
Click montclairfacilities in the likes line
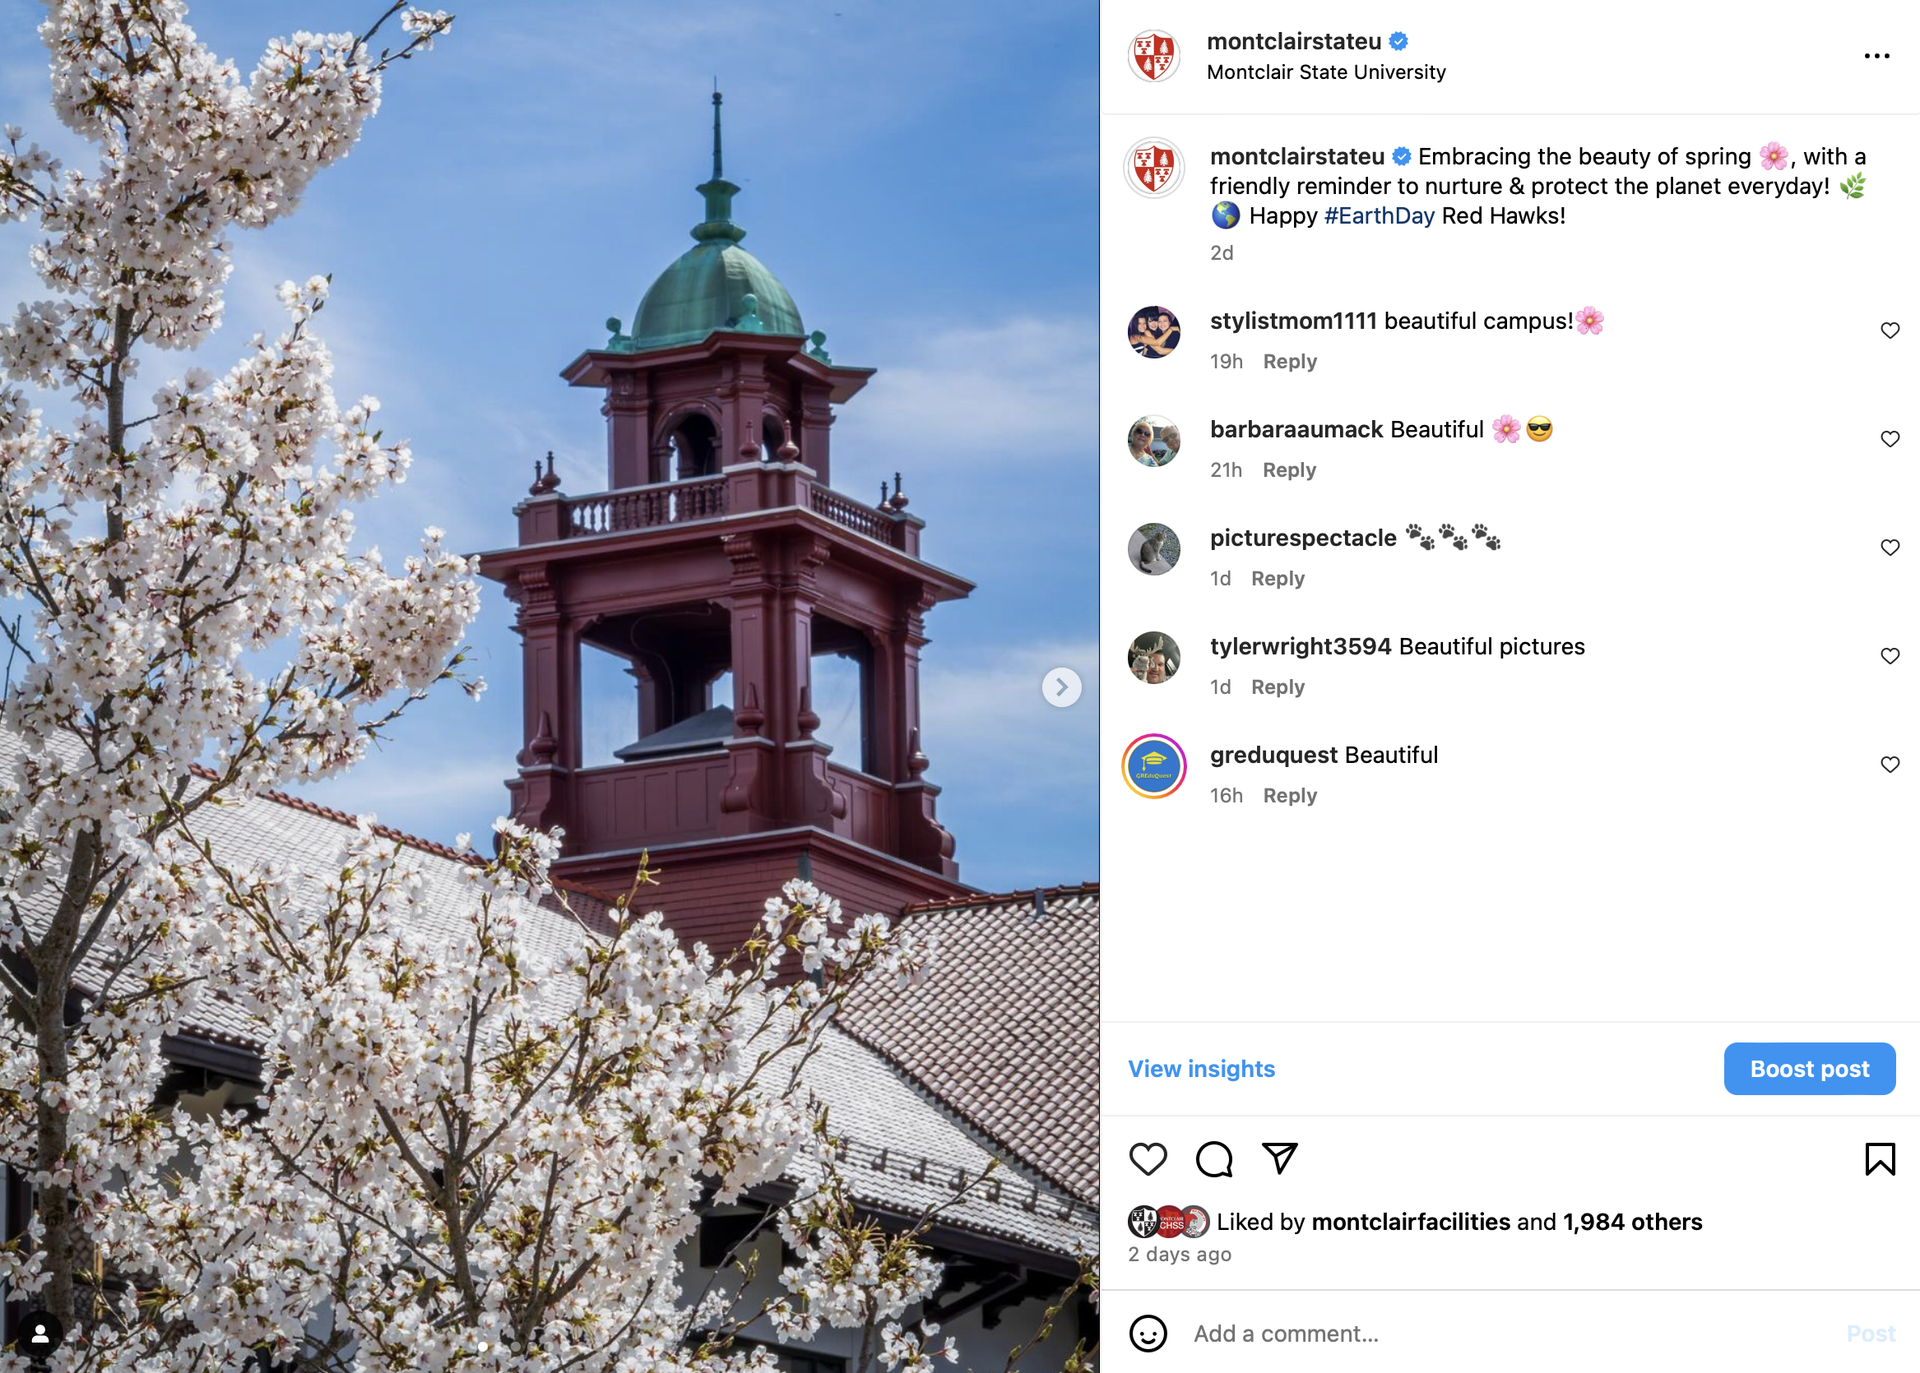click(1410, 1221)
